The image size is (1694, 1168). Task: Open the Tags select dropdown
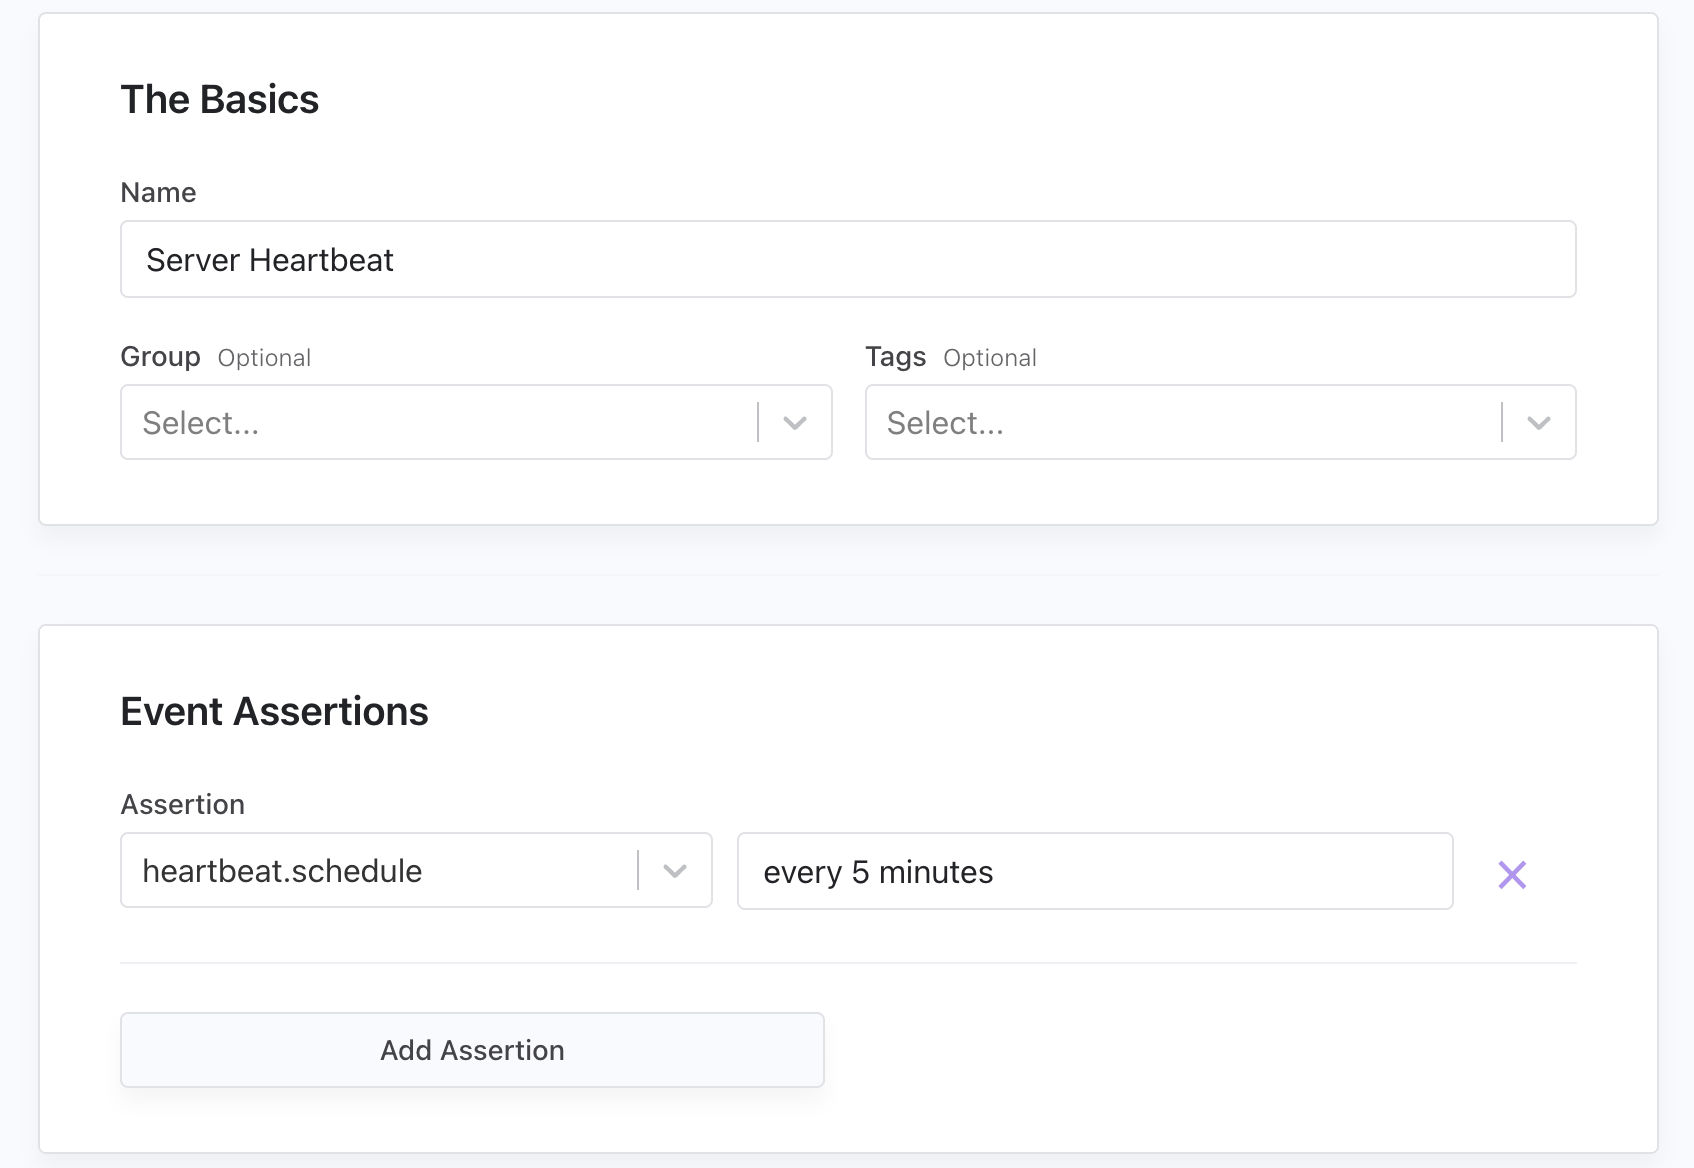(1220, 422)
